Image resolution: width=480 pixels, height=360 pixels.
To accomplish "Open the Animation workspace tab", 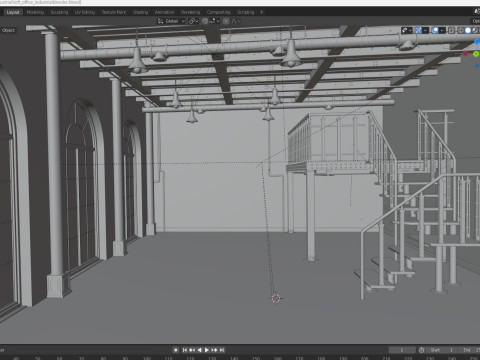I will point(164,12).
